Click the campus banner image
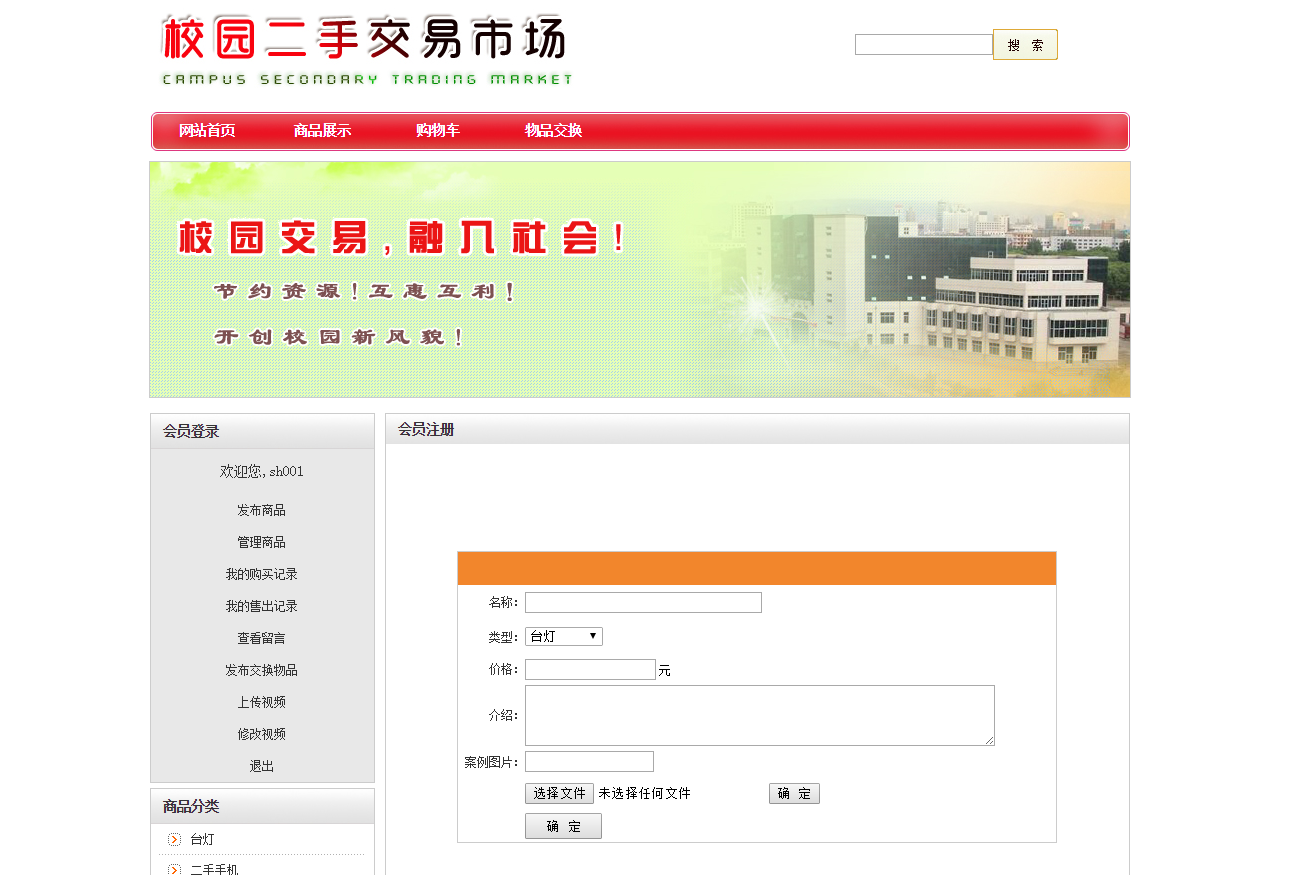Image resolution: width=1304 pixels, height=875 pixels. point(640,280)
